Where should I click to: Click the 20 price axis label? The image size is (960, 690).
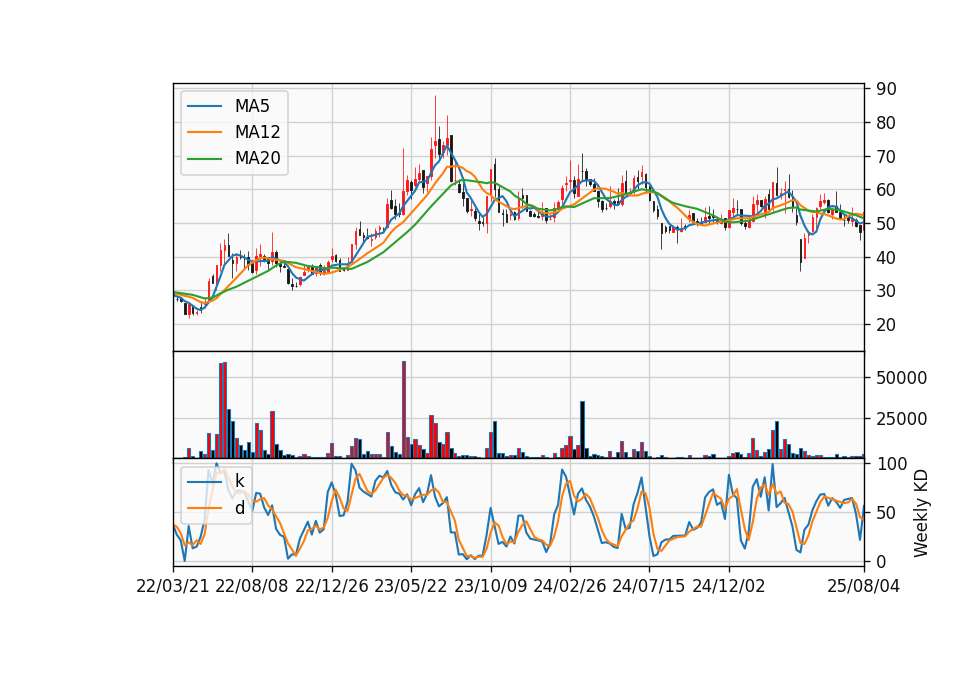(x=886, y=324)
